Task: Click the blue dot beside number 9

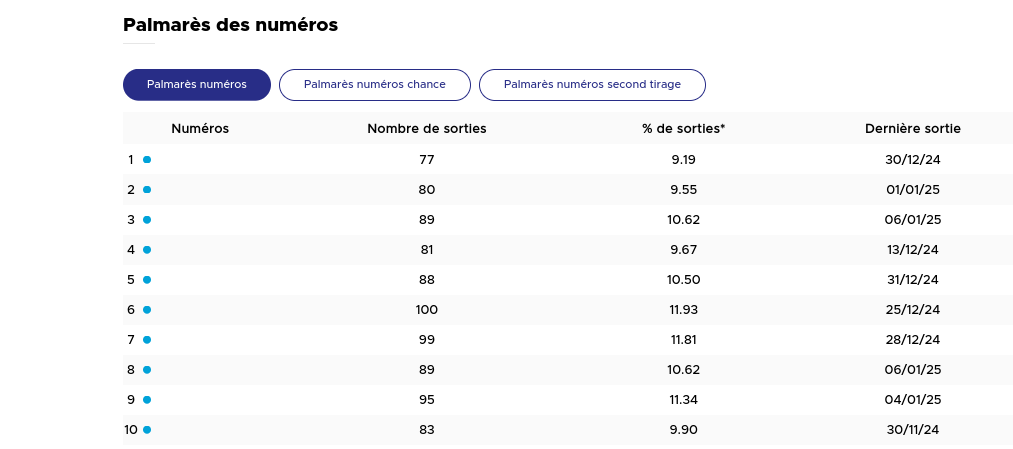Action: tap(147, 400)
